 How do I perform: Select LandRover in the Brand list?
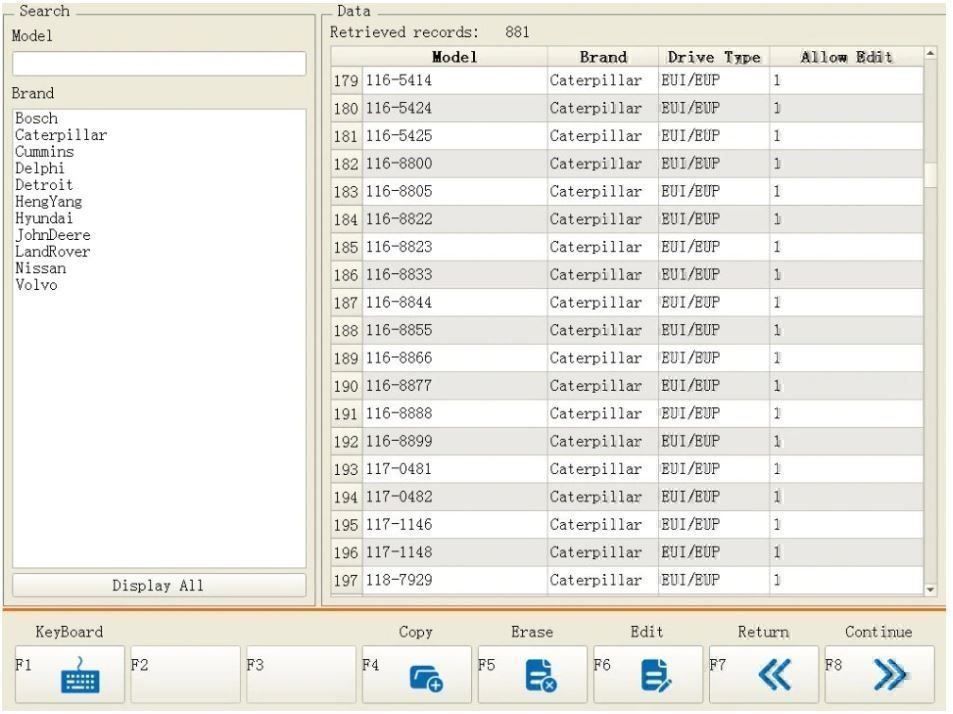tap(52, 252)
